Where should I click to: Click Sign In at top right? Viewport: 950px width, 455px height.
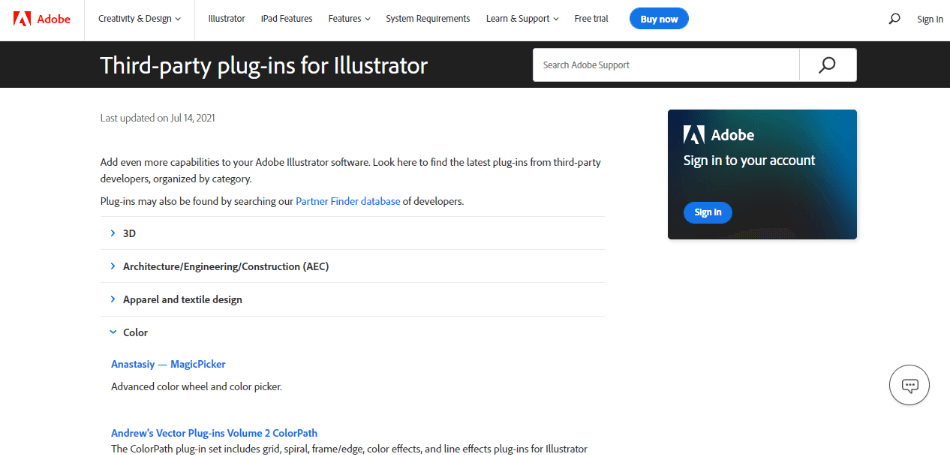929,19
